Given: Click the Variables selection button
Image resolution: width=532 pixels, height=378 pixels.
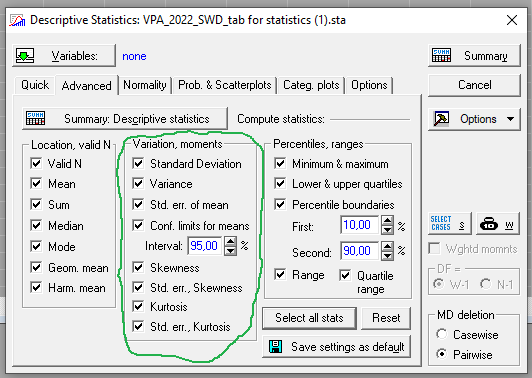Looking at the screenshot, I should (64, 56).
